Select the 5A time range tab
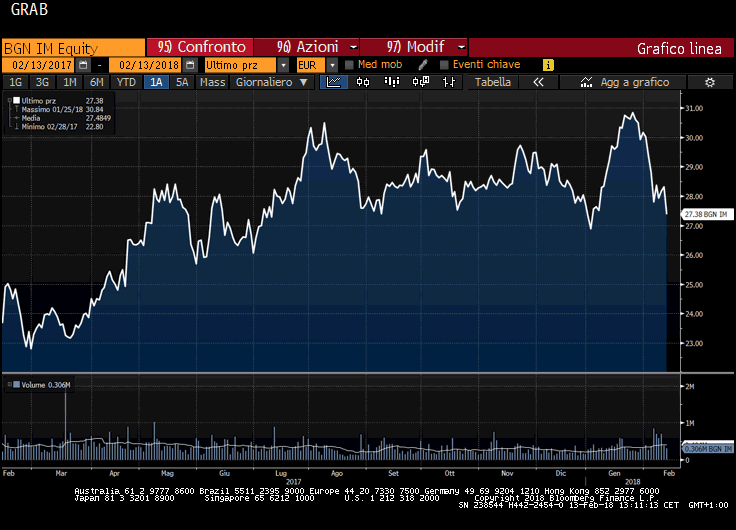 click(182, 82)
